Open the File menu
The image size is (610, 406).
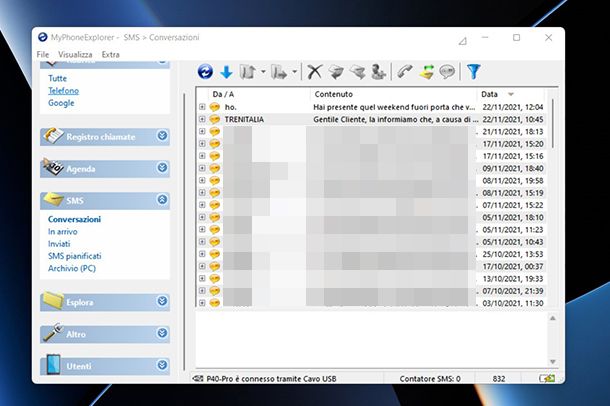(x=43, y=54)
